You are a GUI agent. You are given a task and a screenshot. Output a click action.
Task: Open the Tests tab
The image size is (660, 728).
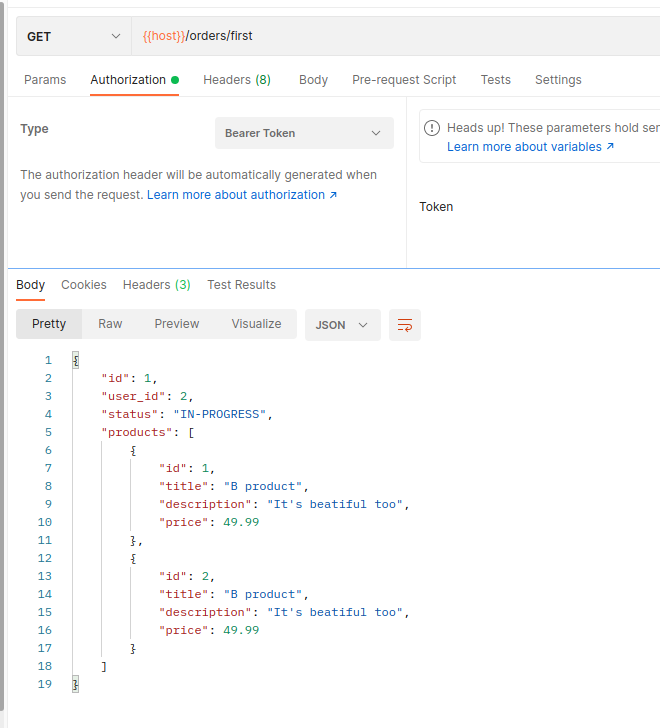pyautogui.click(x=495, y=80)
